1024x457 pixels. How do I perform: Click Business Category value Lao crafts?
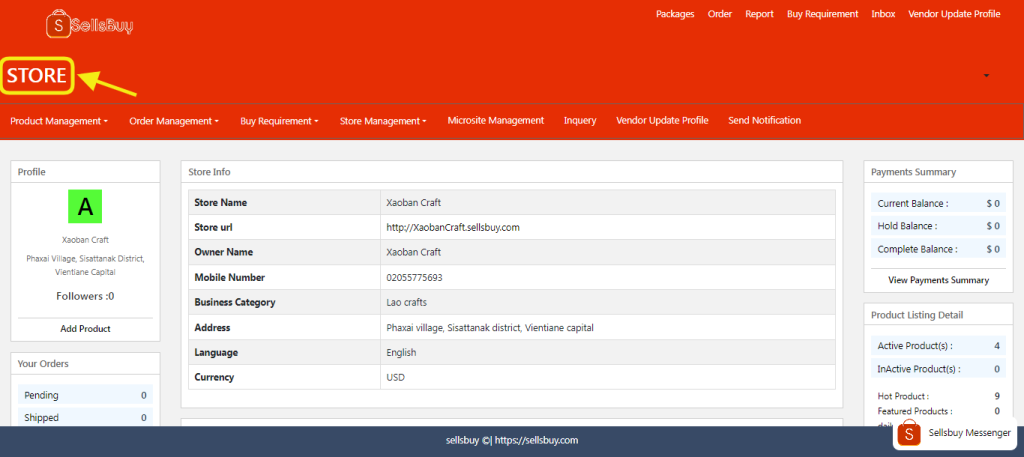click(x=407, y=302)
